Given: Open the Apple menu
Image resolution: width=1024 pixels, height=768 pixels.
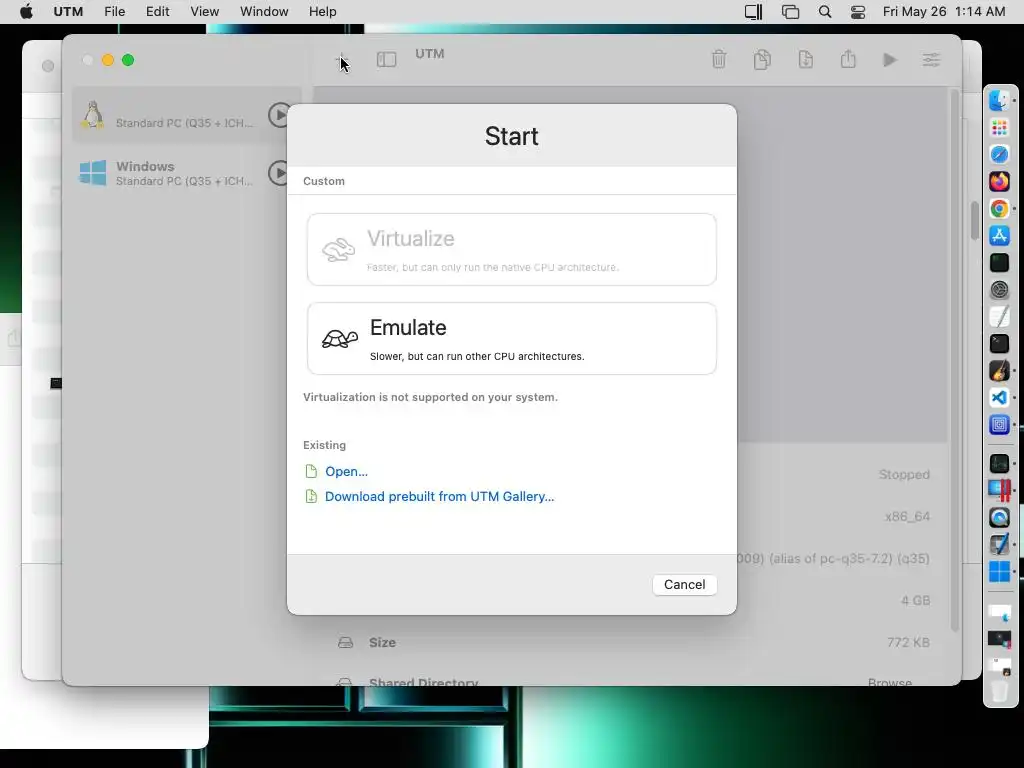Looking at the screenshot, I should 26,12.
